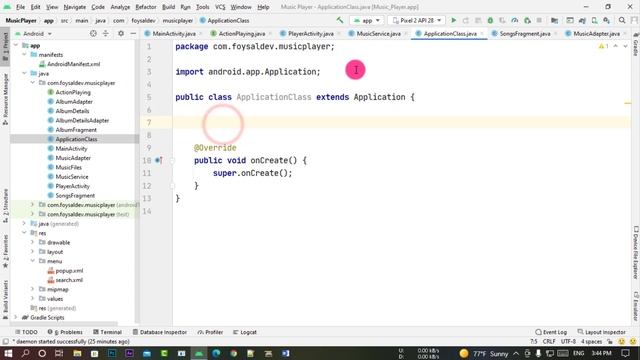
Task: Open Chrome from the taskbar
Action: pyautogui.click(x=233, y=353)
